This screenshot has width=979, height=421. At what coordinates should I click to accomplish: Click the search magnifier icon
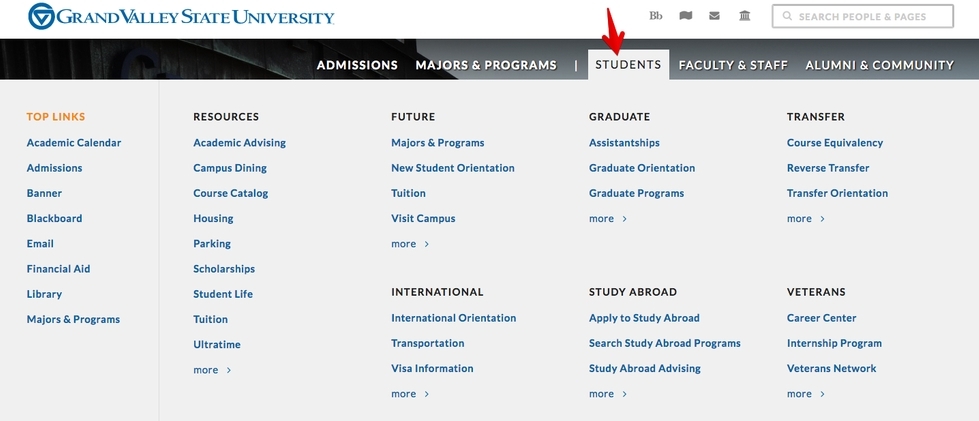pos(788,17)
